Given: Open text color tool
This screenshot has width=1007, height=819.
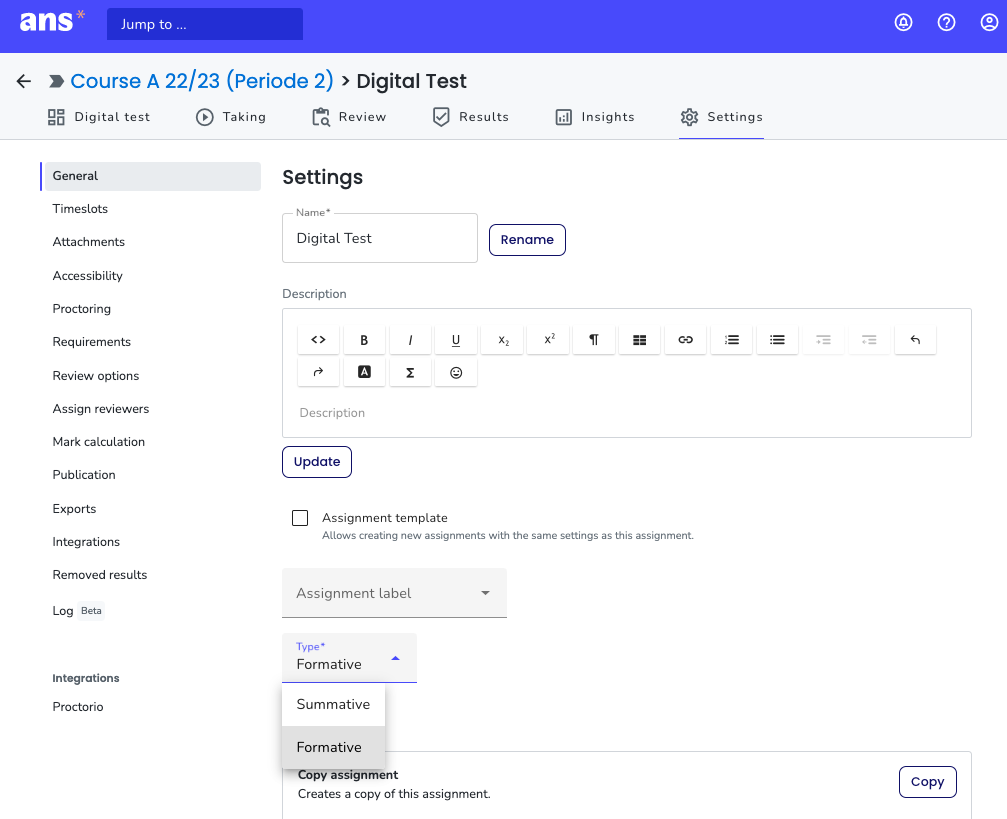Looking at the screenshot, I should (364, 373).
